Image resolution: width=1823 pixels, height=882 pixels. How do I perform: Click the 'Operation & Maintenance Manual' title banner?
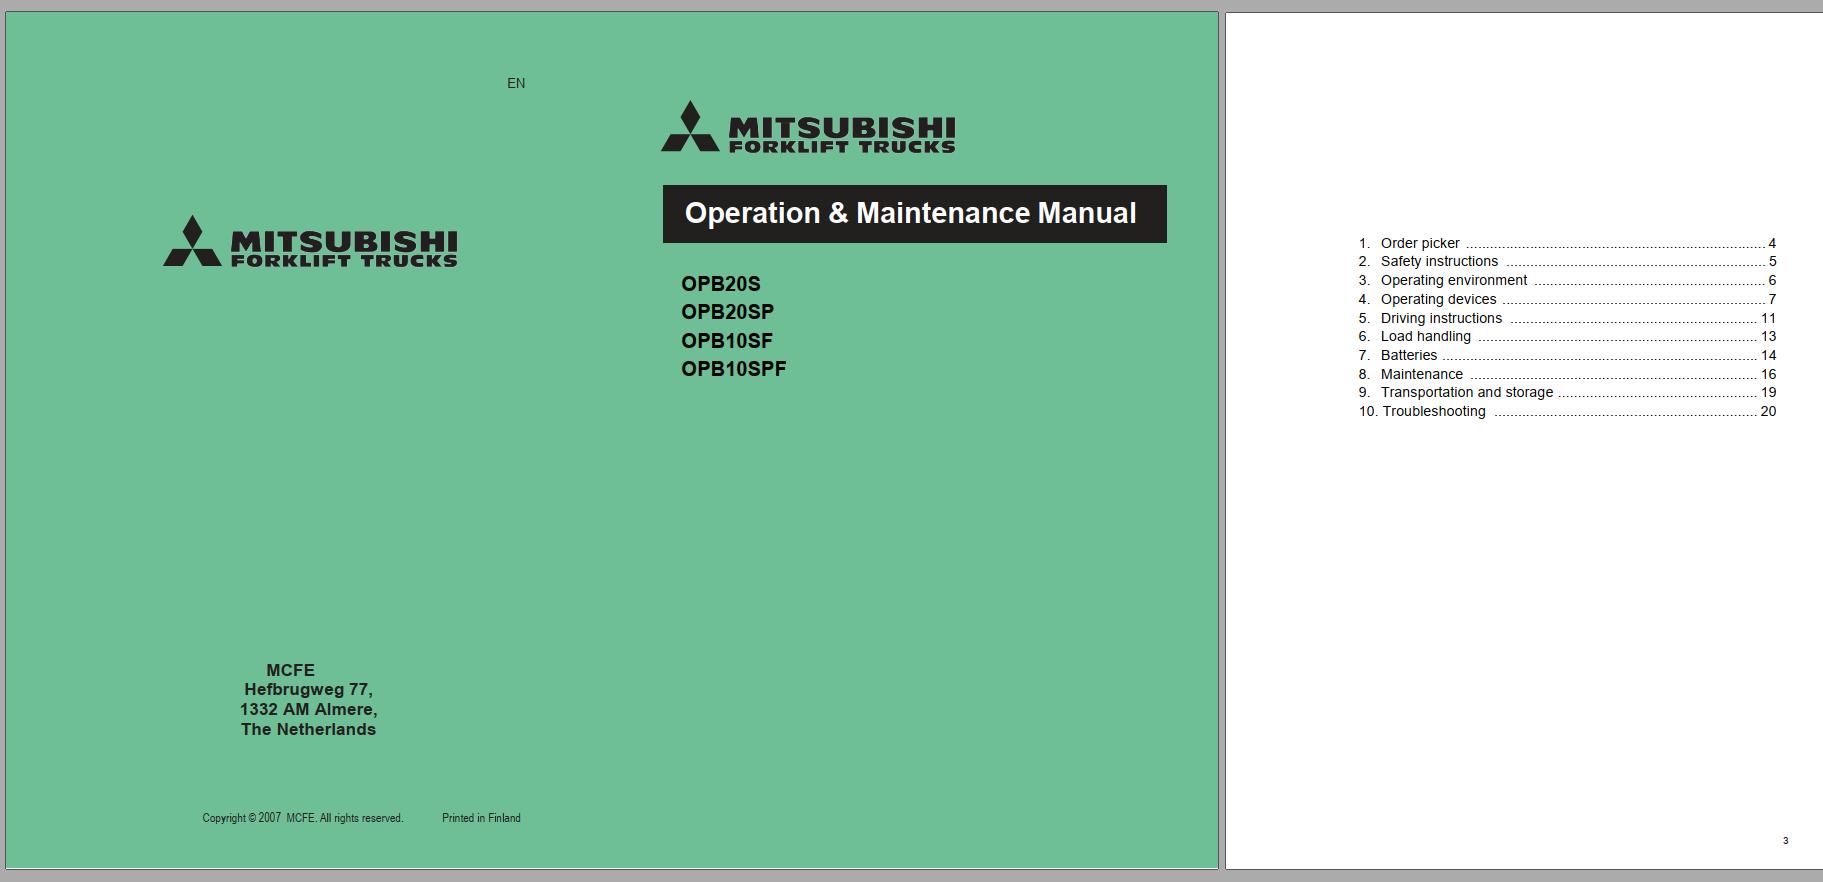(914, 214)
